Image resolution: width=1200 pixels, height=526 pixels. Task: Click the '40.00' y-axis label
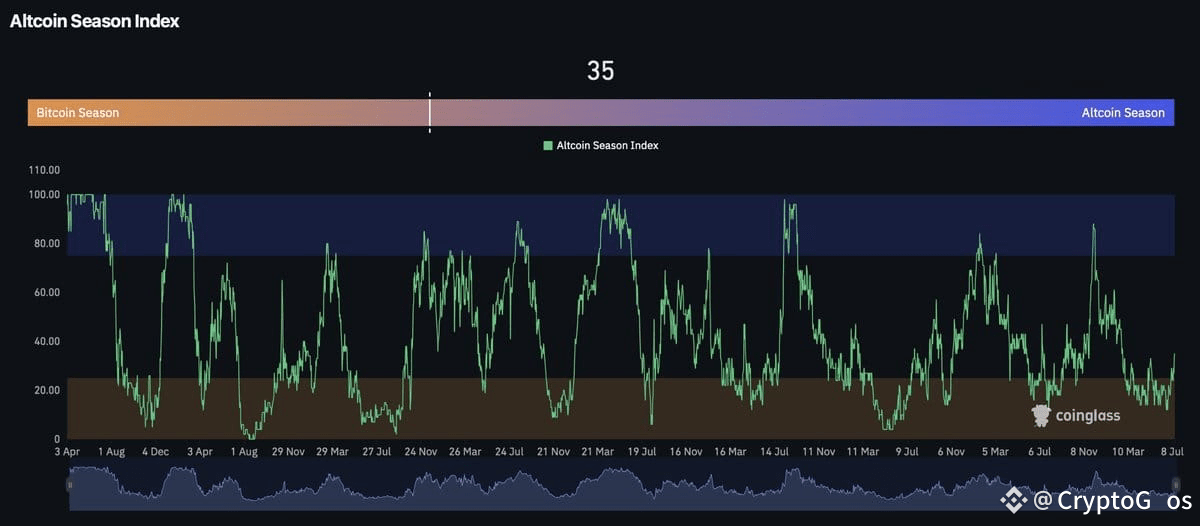46,341
